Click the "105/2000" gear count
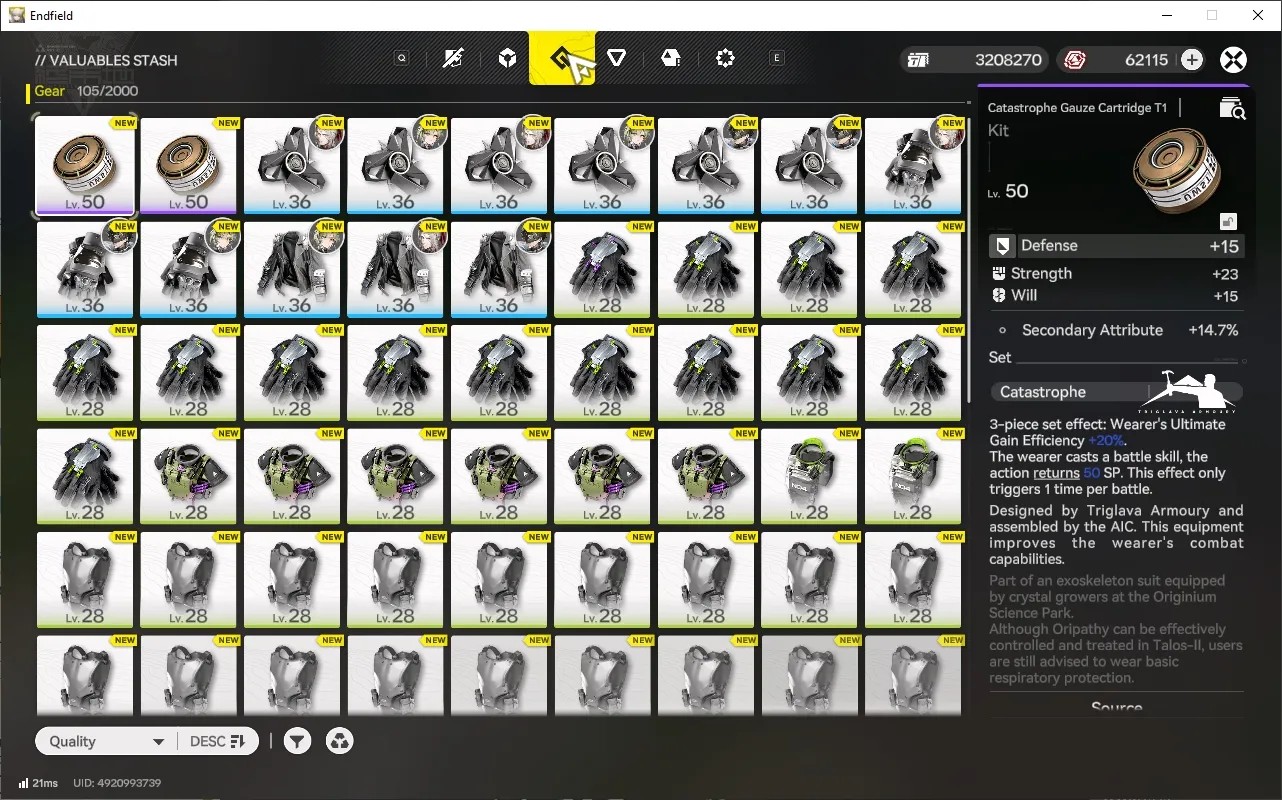 (106, 91)
